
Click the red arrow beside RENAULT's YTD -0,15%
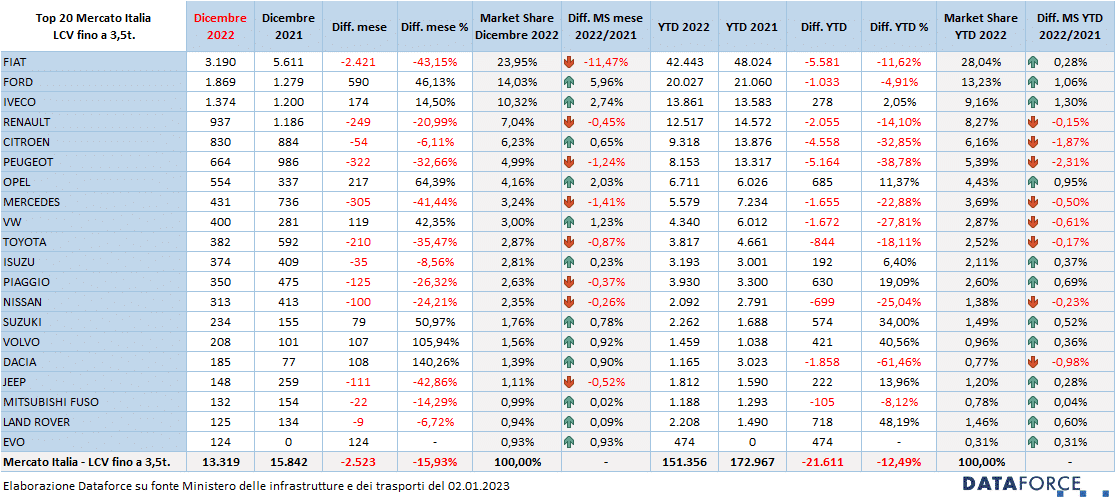tap(1033, 122)
